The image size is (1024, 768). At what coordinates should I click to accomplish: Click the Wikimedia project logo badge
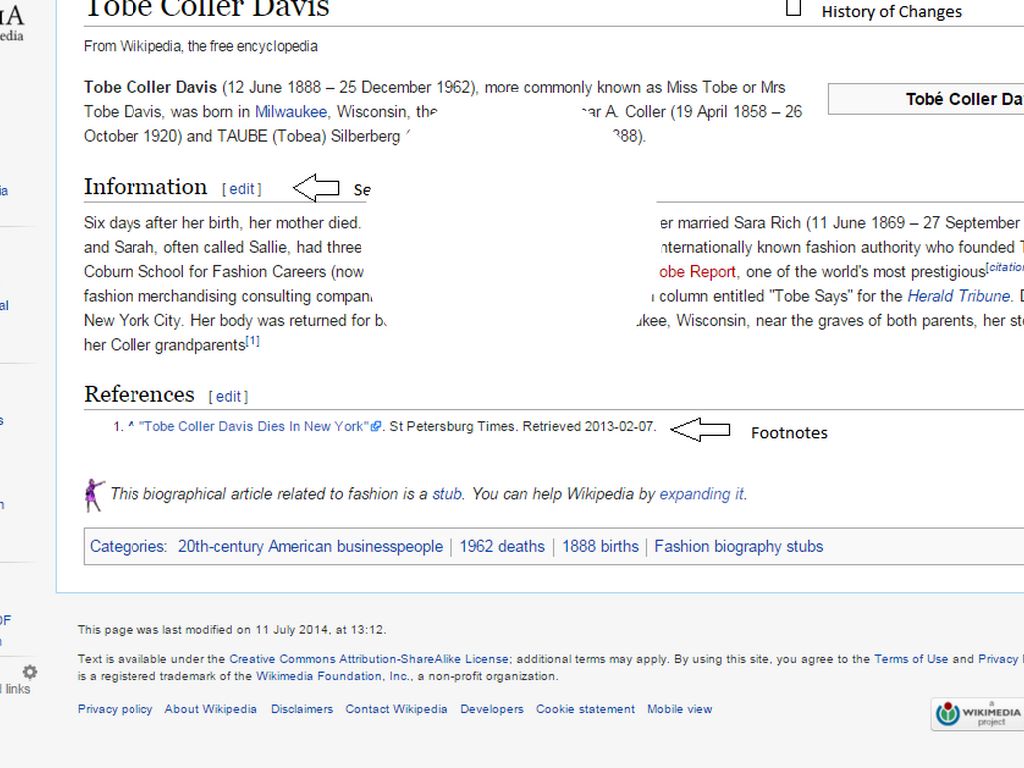pyautogui.click(x=977, y=713)
